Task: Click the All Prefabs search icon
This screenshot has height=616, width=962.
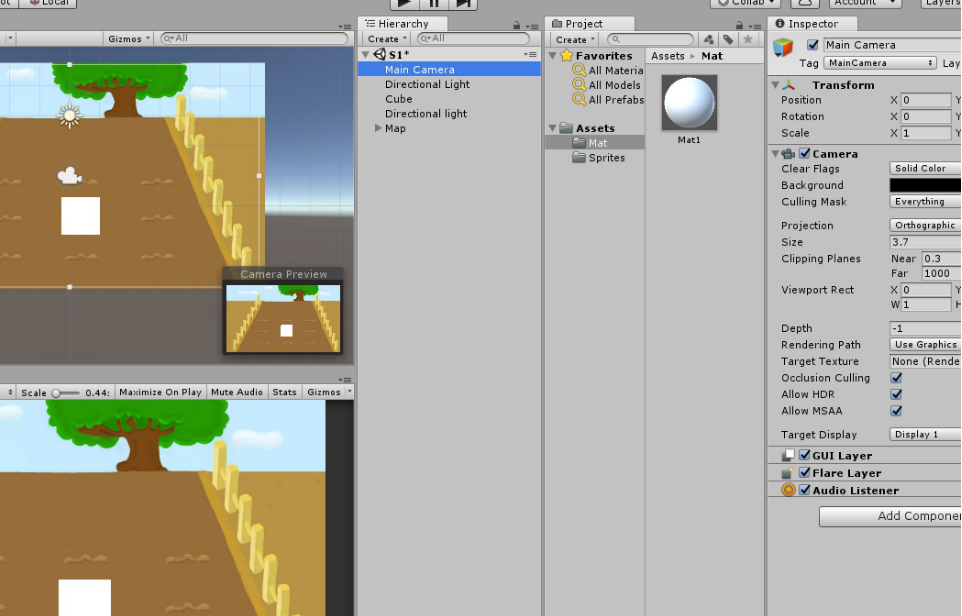Action: click(579, 99)
